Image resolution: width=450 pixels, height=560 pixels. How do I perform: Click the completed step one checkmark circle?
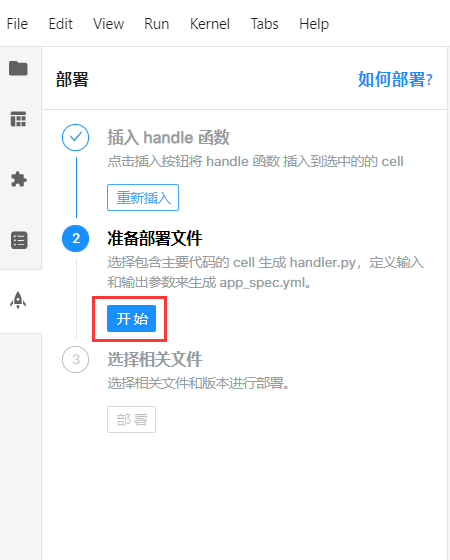pyautogui.click(x=75, y=137)
